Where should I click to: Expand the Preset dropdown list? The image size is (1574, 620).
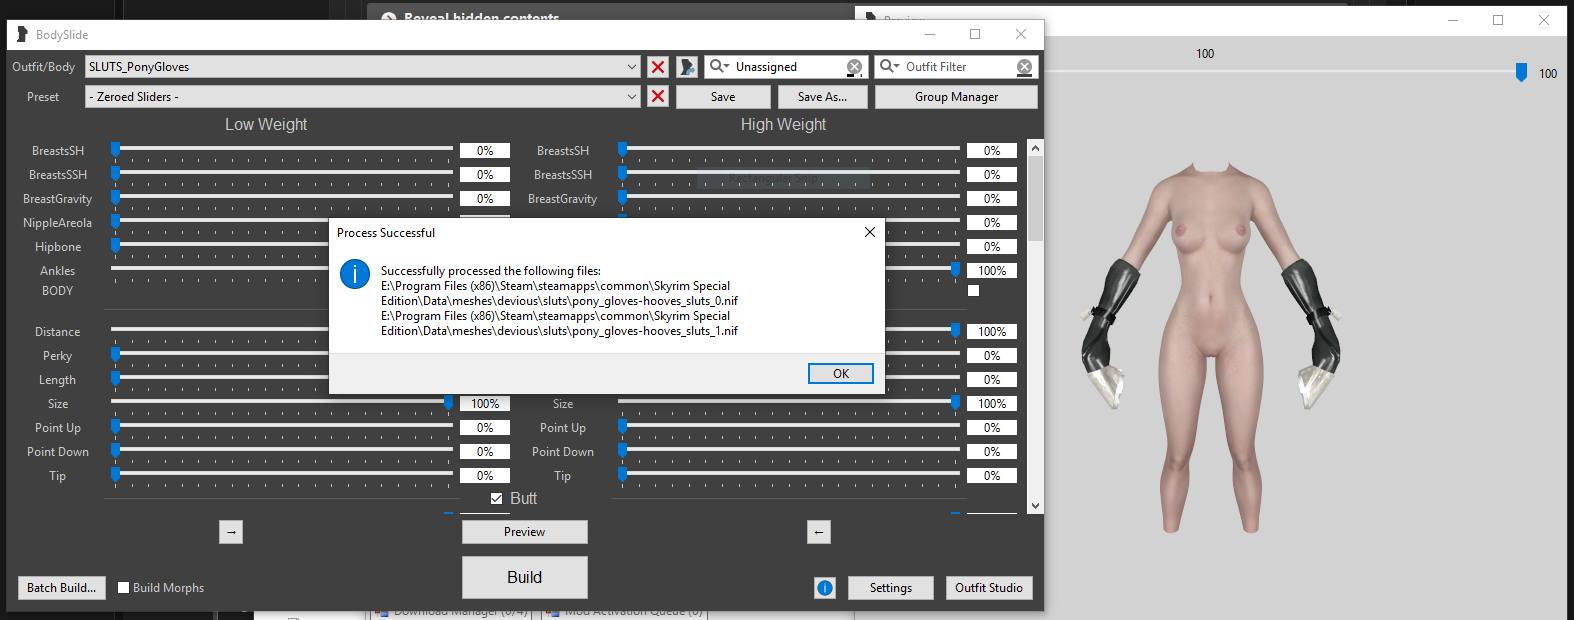632,97
